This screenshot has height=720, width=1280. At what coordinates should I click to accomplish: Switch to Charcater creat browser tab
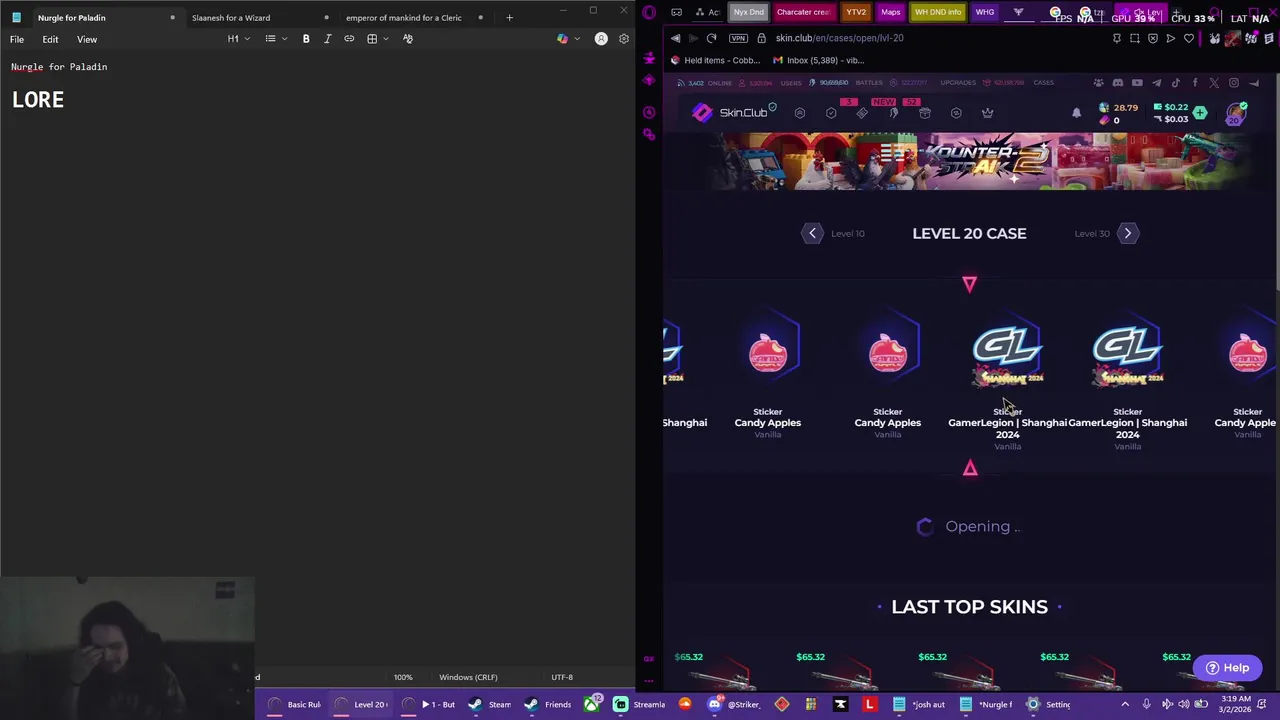click(803, 12)
